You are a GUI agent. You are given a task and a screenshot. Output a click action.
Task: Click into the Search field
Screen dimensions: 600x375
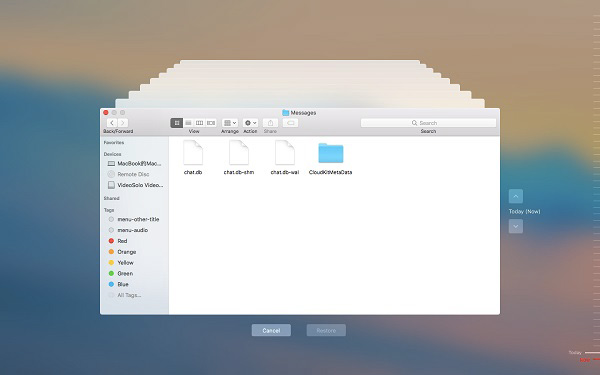coord(428,123)
